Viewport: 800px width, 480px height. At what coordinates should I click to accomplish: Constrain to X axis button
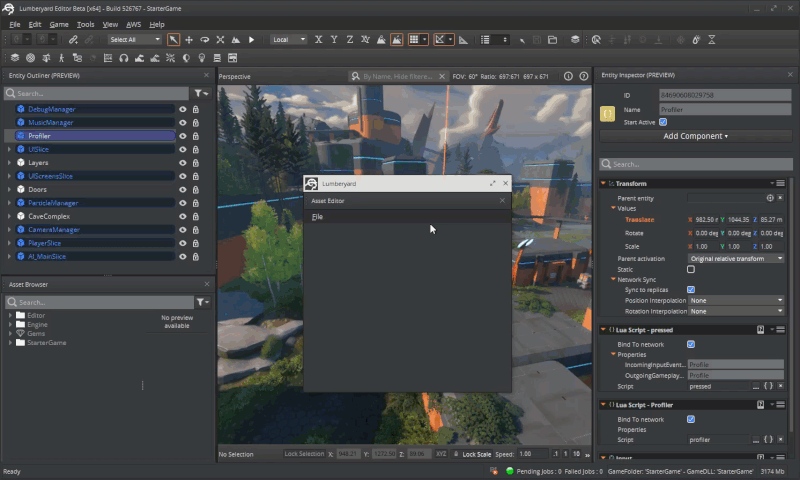(318, 40)
